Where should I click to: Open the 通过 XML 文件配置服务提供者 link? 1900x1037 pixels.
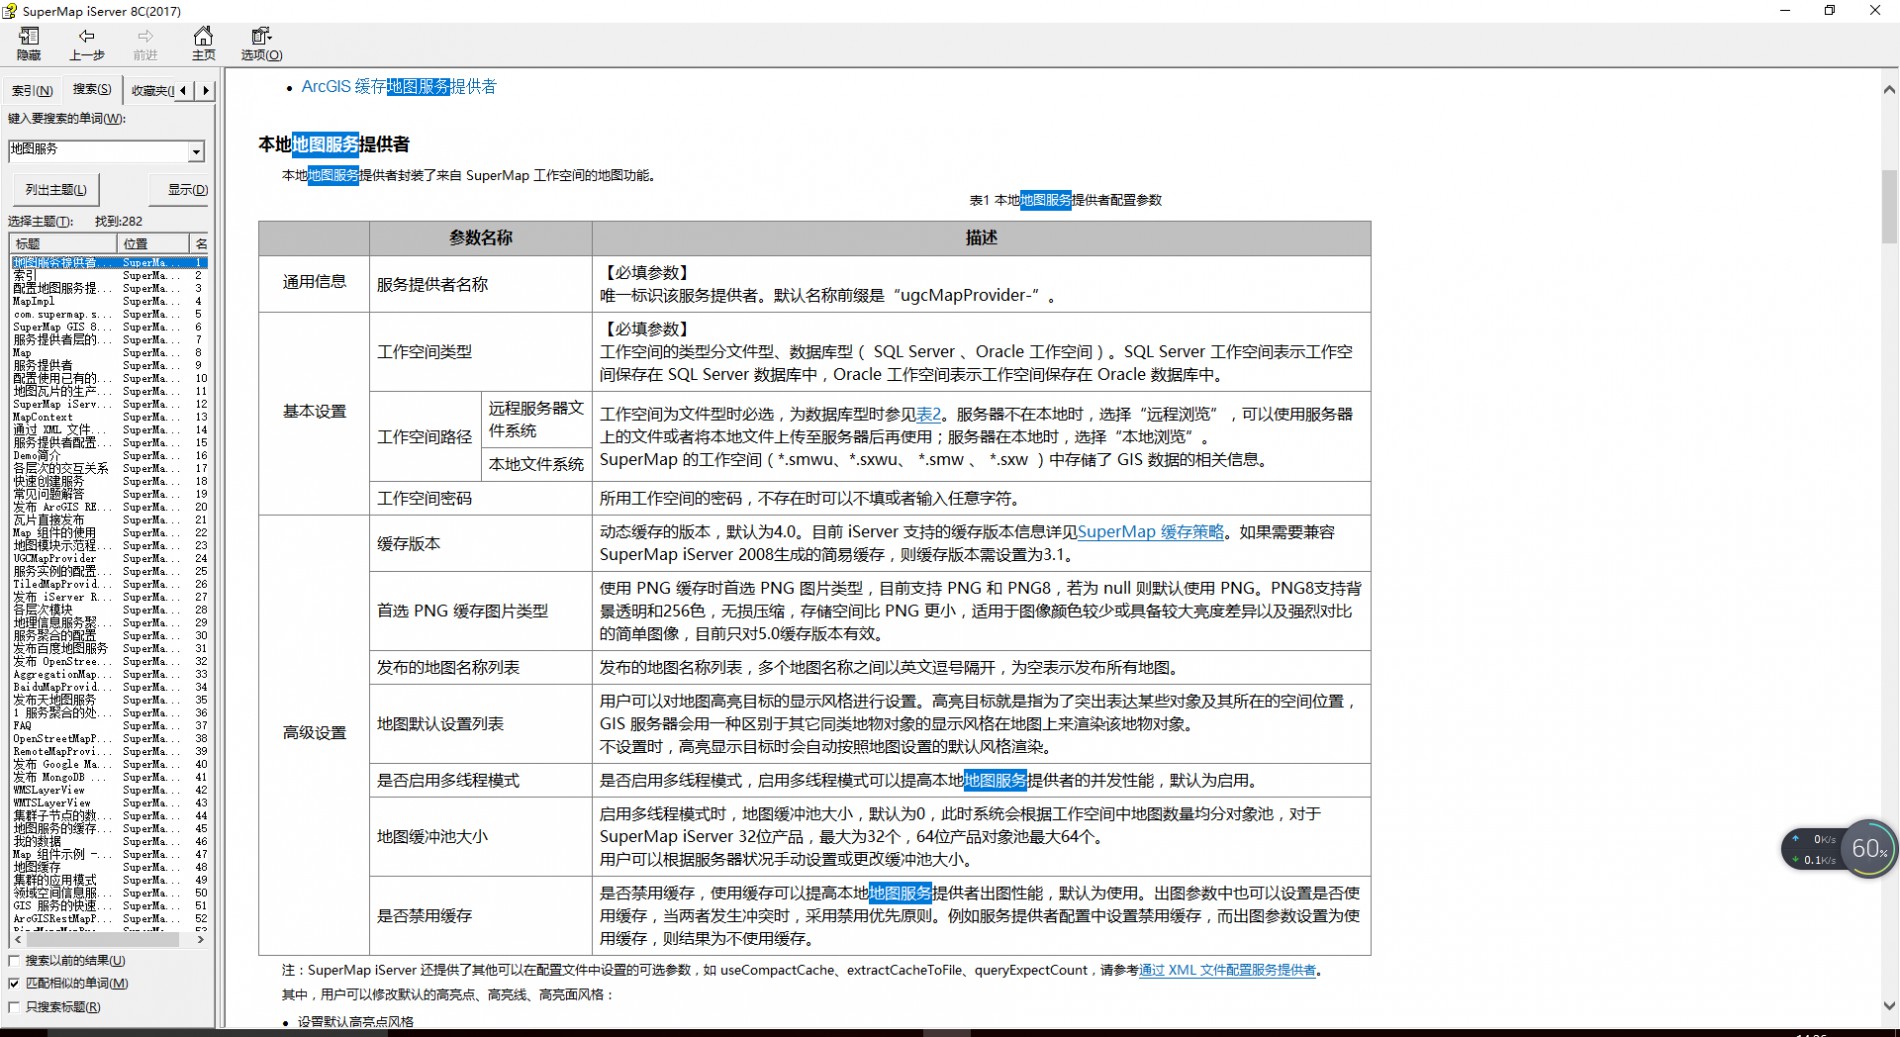[x=1227, y=970]
